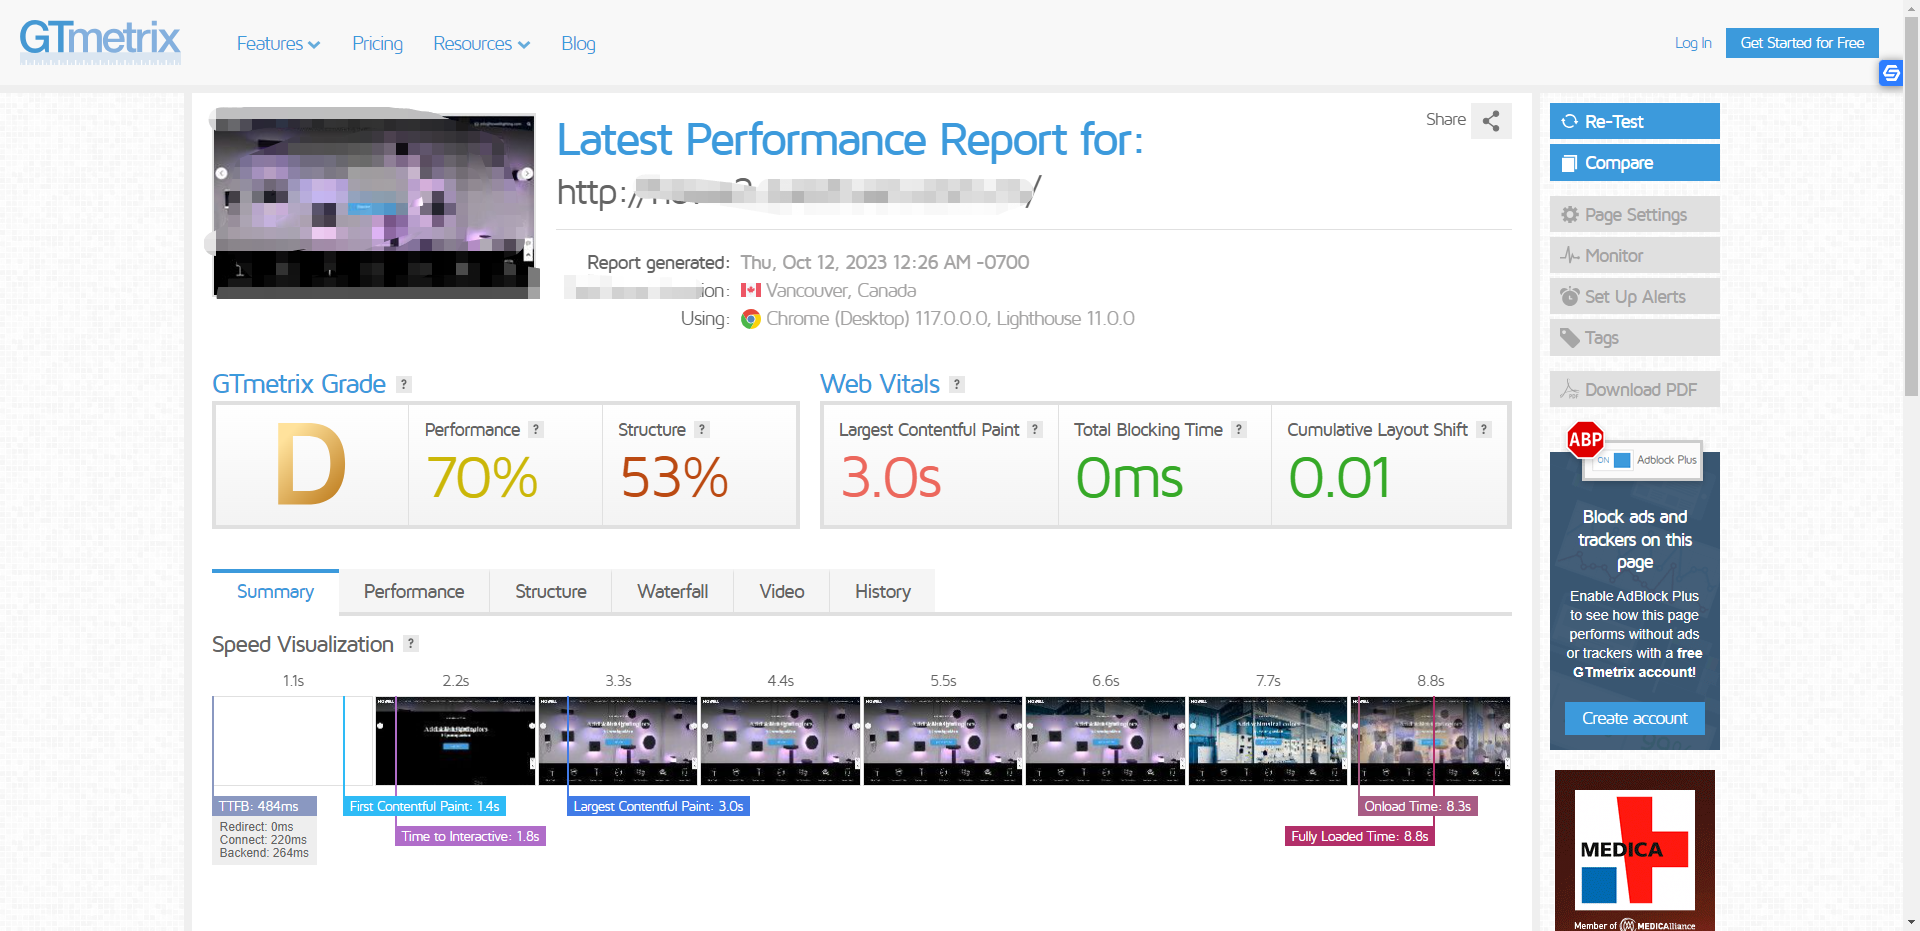Click the GTmetrix logo
The width and height of the screenshot is (1920, 931).
coord(100,41)
